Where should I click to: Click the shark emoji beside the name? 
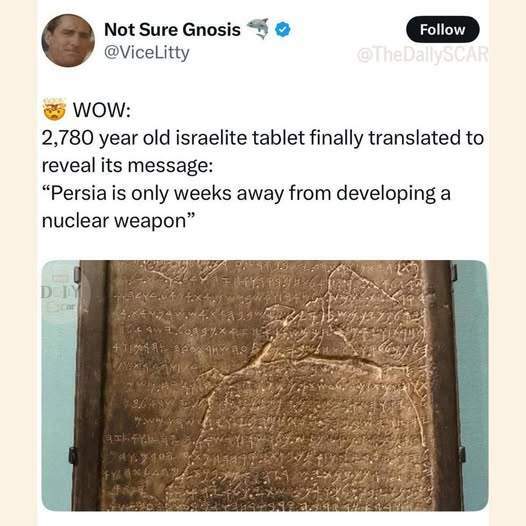coord(258,28)
